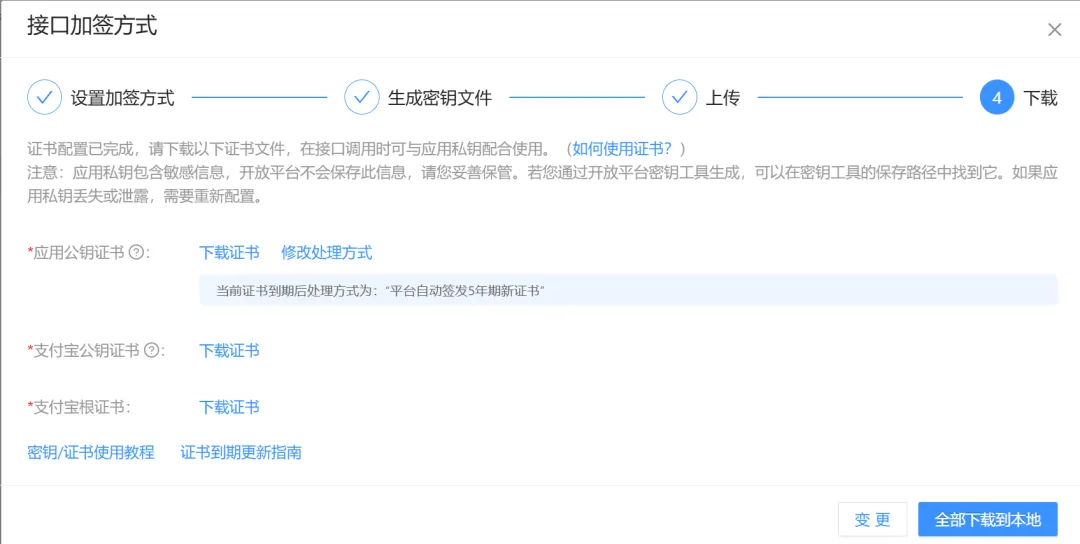
Task: Click the step 4 number circle
Action: coord(997,98)
